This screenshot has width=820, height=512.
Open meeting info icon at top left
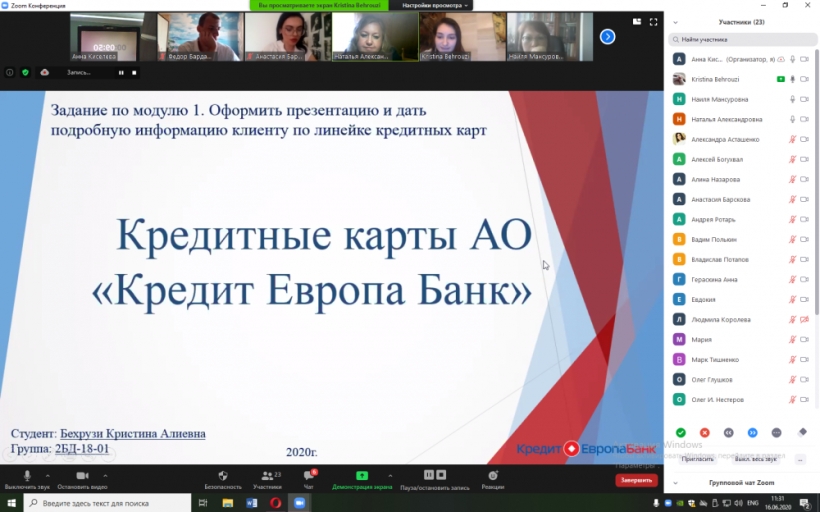[9, 73]
